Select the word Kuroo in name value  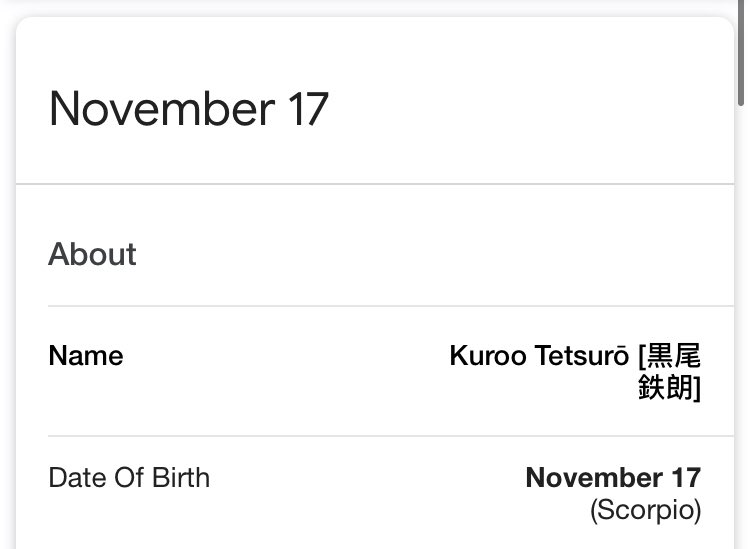488,356
